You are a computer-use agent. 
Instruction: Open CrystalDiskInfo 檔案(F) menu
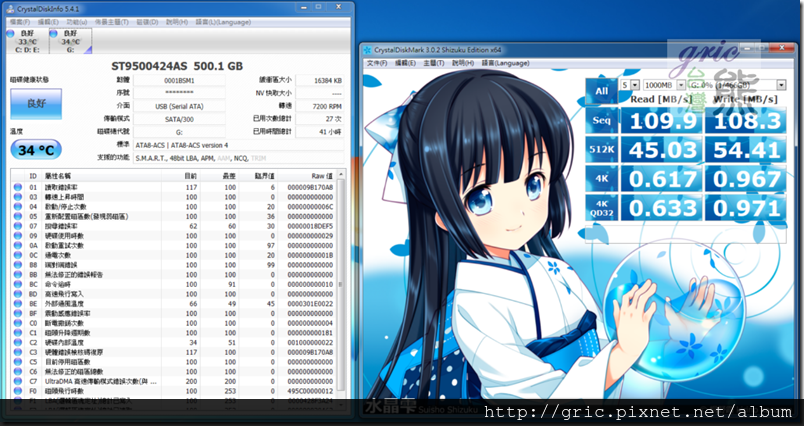click(19, 22)
